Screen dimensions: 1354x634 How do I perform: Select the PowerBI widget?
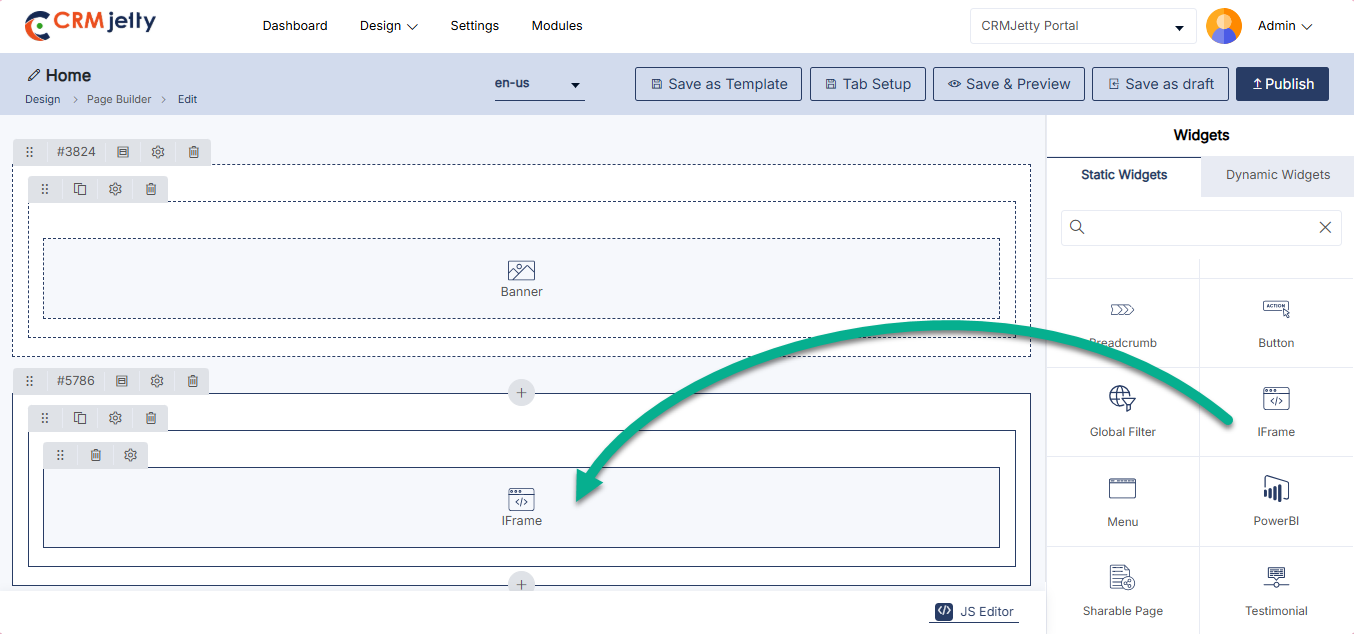click(x=1275, y=500)
